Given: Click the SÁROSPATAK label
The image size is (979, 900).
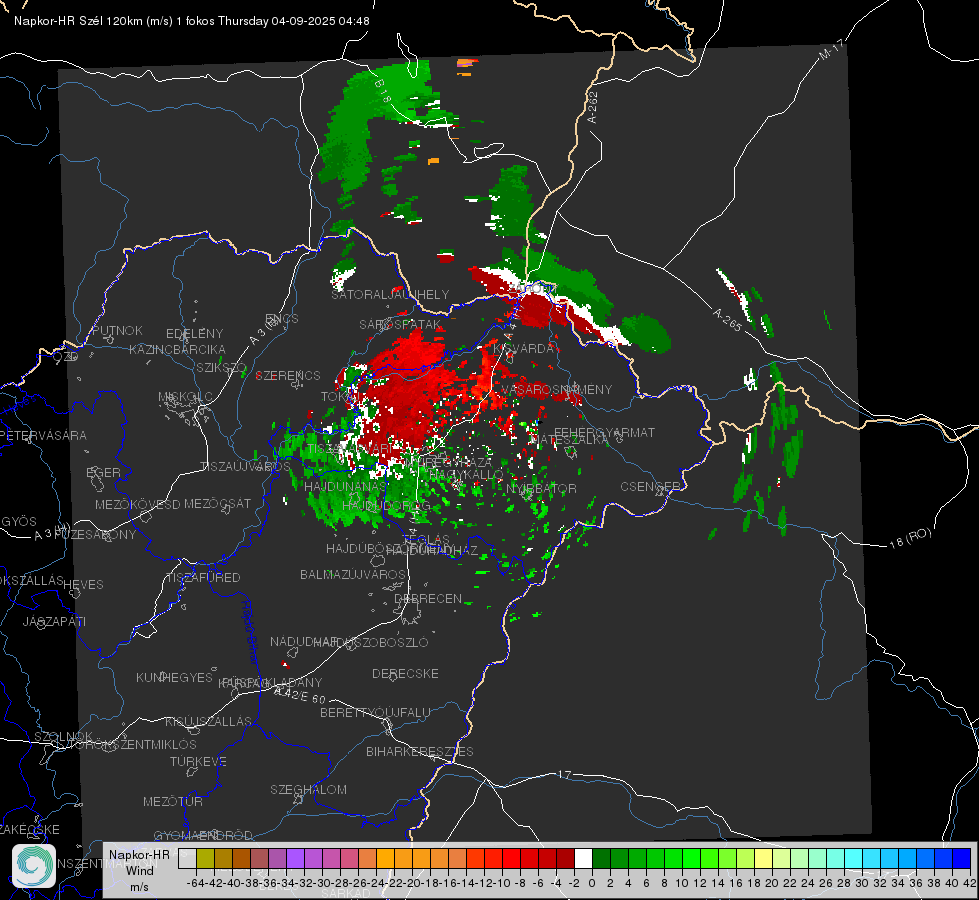Looking at the screenshot, I should point(400,324).
